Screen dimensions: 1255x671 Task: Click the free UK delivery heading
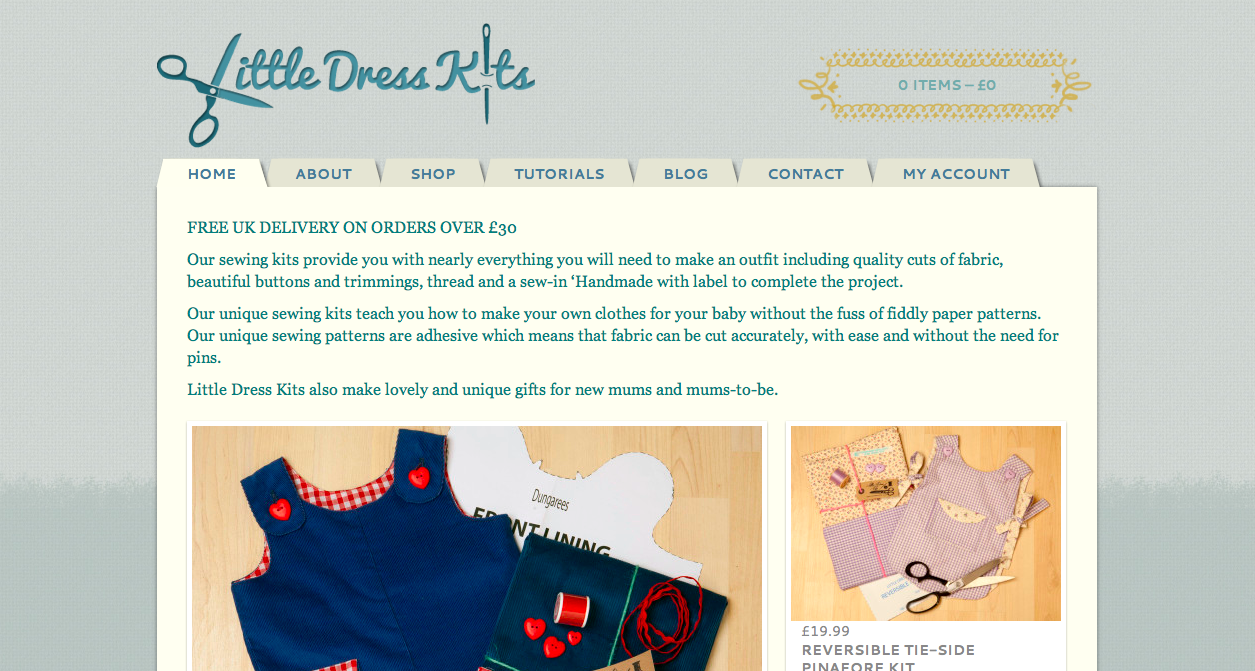[352, 228]
